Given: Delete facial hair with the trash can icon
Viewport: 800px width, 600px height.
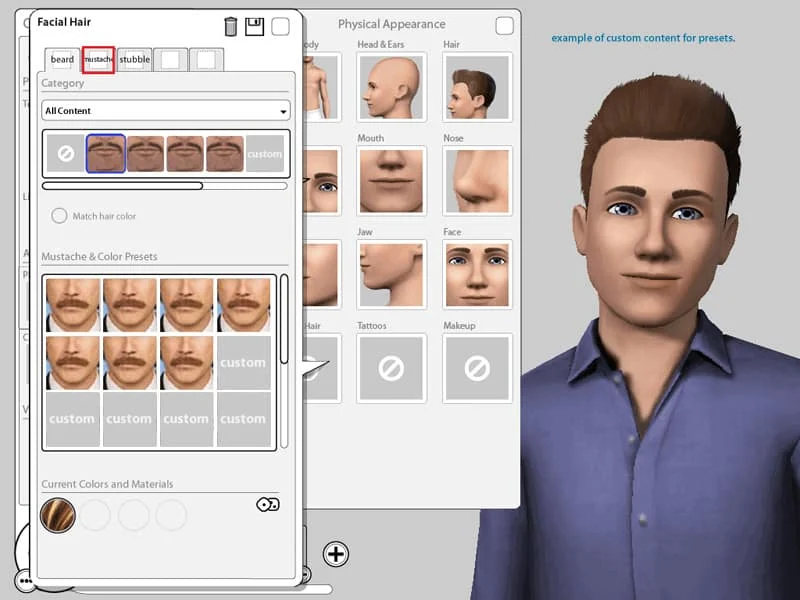Looking at the screenshot, I should 231,27.
